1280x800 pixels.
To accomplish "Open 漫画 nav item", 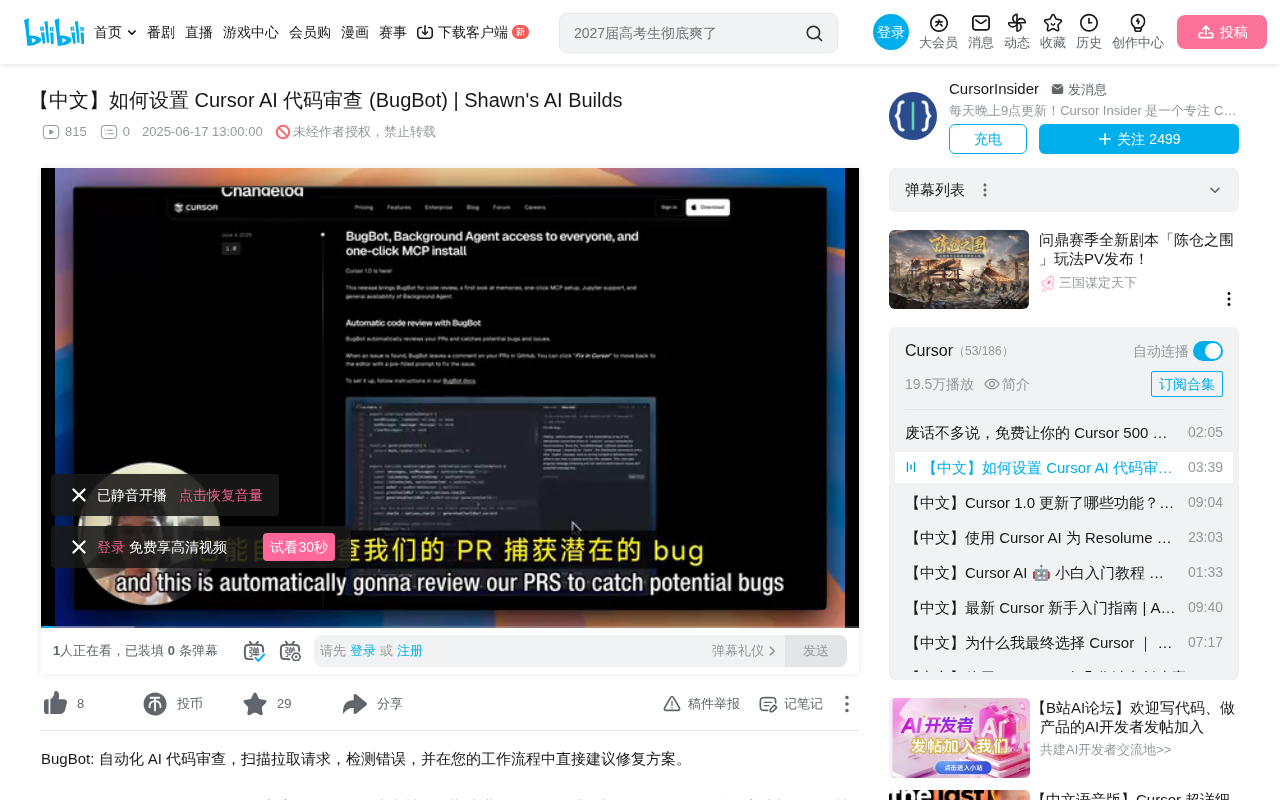I will [x=355, y=32].
